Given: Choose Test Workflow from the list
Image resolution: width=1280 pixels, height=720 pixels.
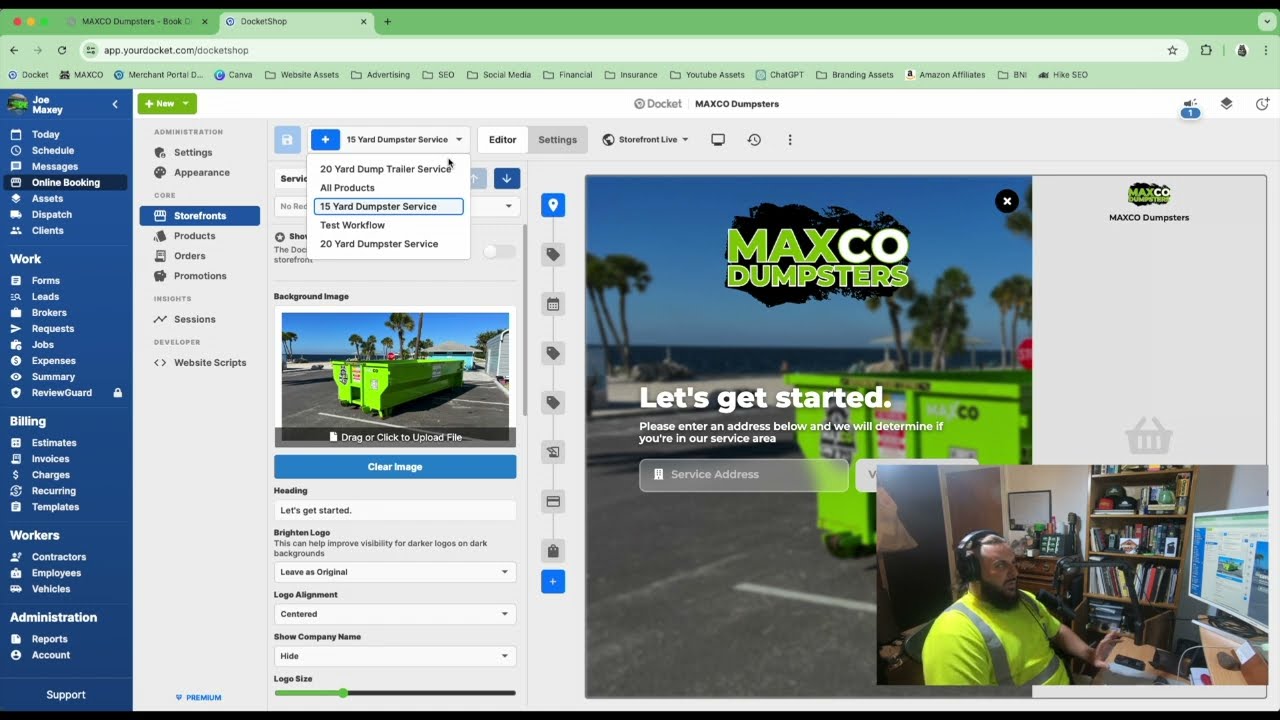Looking at the screenshot, I should pyautogui.click(x=352, y=225).
